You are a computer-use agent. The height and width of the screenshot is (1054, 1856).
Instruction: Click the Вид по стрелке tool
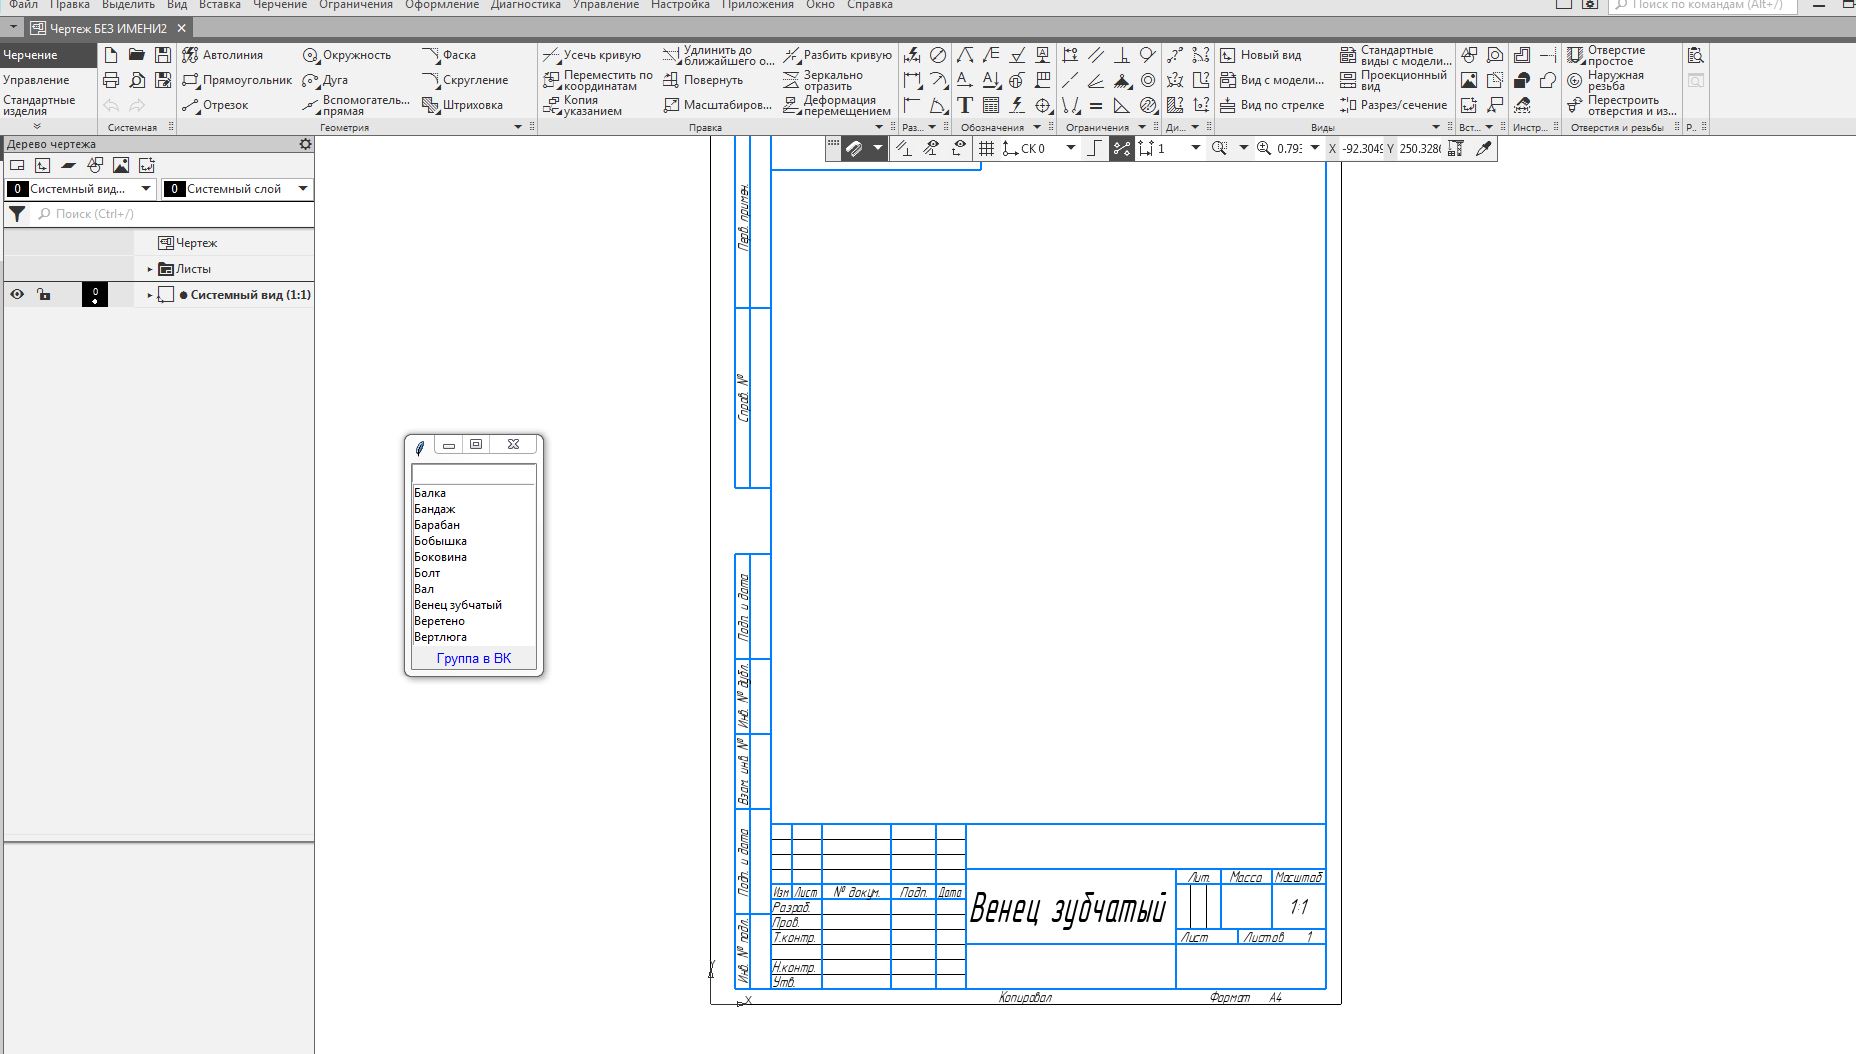[1272, 105]
